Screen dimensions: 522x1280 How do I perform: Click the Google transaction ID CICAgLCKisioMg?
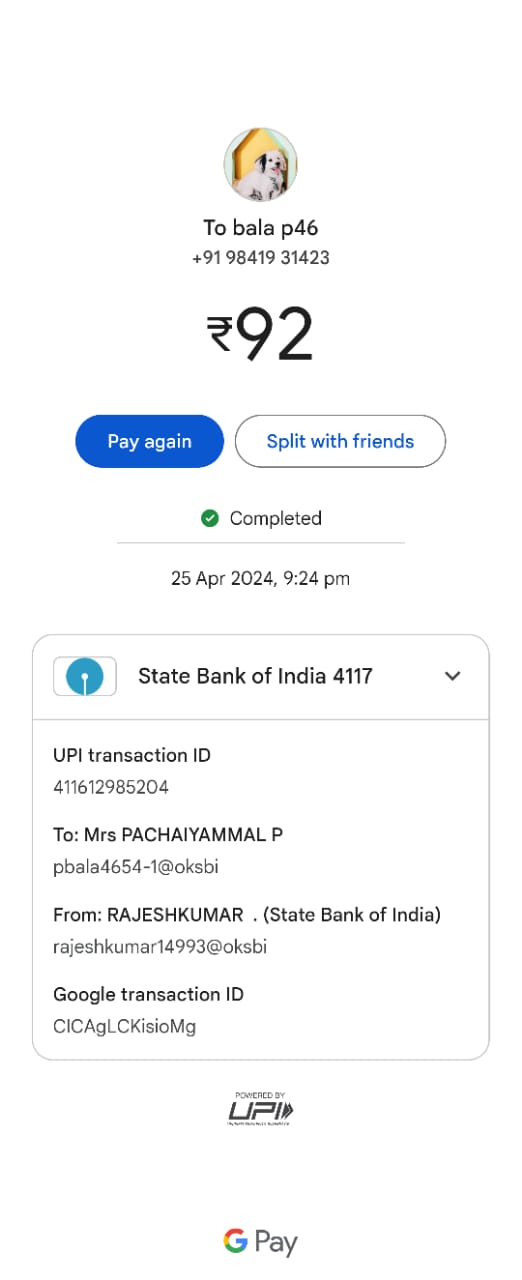[x=125, y=1026]
